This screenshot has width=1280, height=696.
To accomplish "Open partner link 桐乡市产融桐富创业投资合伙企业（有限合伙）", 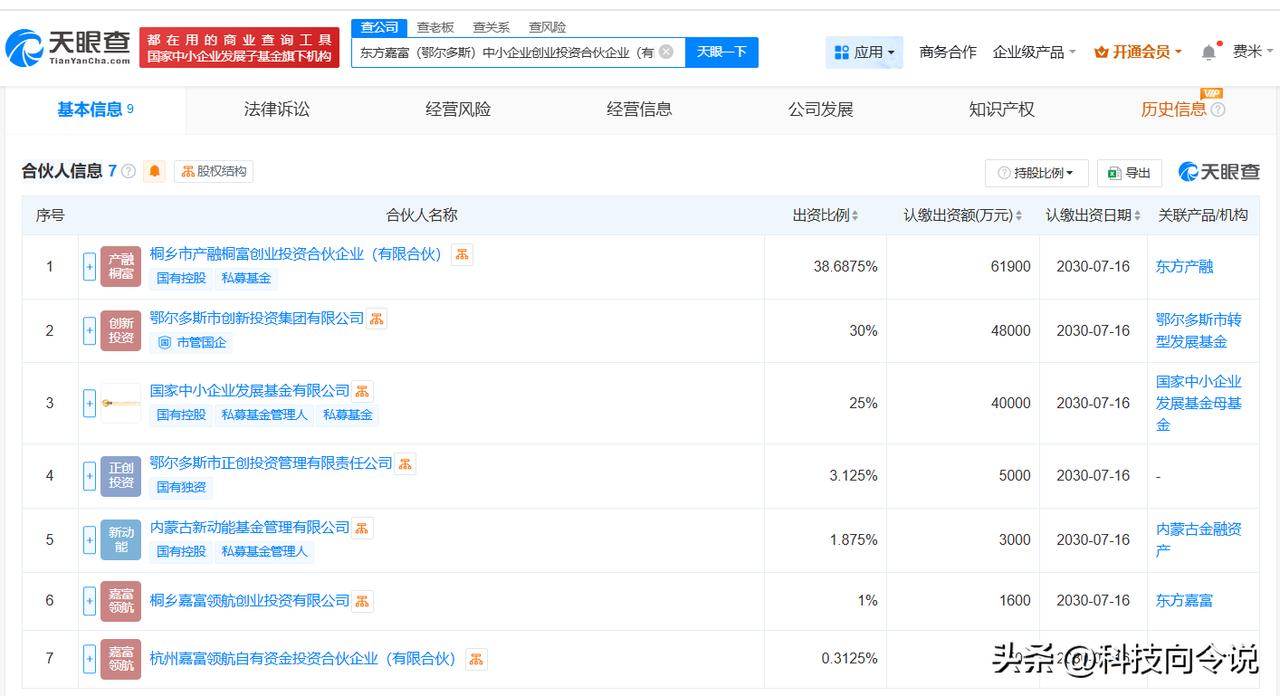I will point(296,254).
